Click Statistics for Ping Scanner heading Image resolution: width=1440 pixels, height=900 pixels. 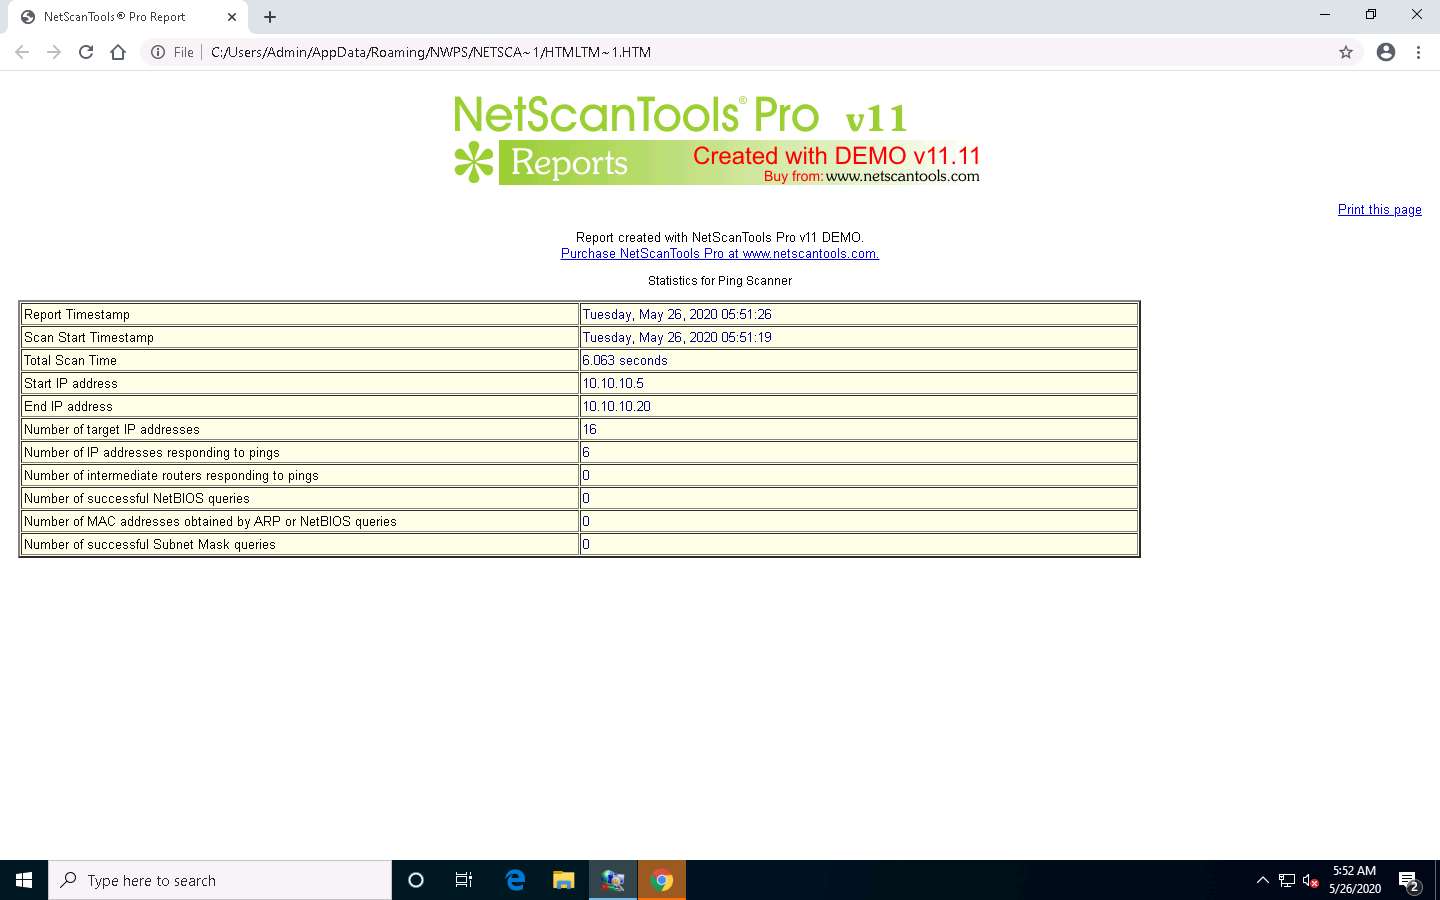(x=720, y=281)
